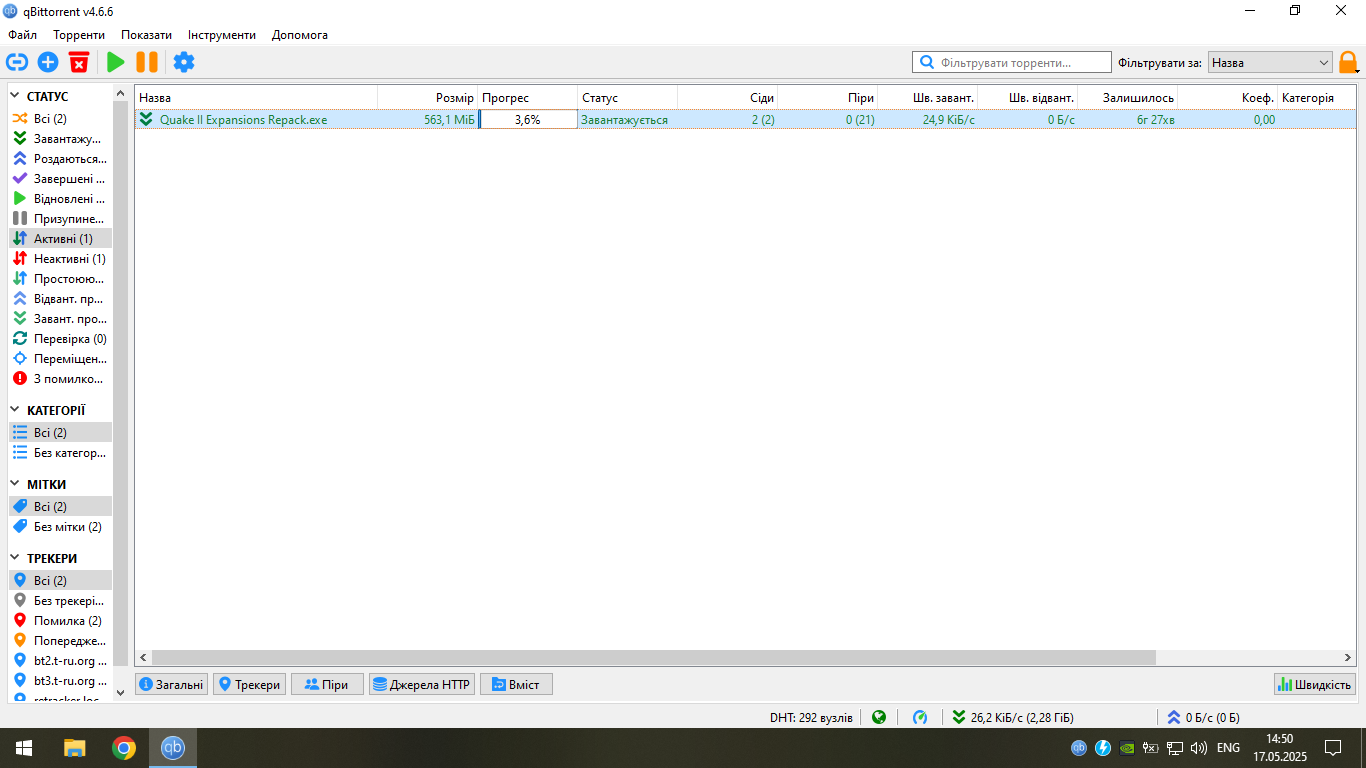Open the Файл menu
Screen dimensions: 1366x768
(22, 35)
